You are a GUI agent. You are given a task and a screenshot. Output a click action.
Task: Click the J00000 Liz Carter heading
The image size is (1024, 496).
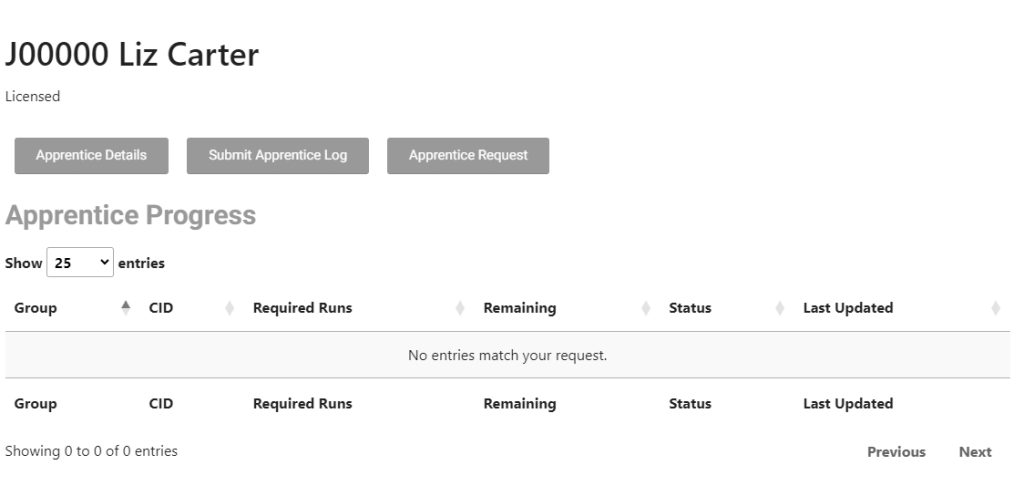pos(132,55)
